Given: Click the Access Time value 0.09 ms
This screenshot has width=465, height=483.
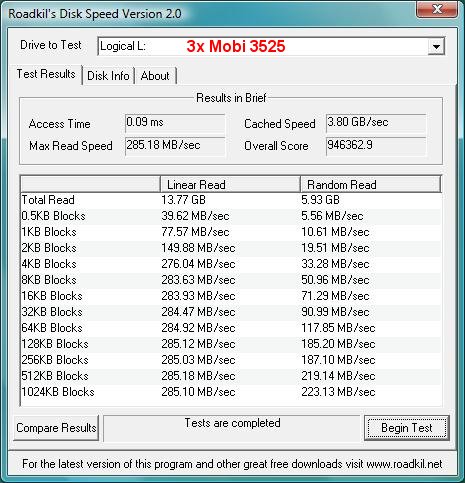Looking at the screenshot, I should [x=175, y=123].
